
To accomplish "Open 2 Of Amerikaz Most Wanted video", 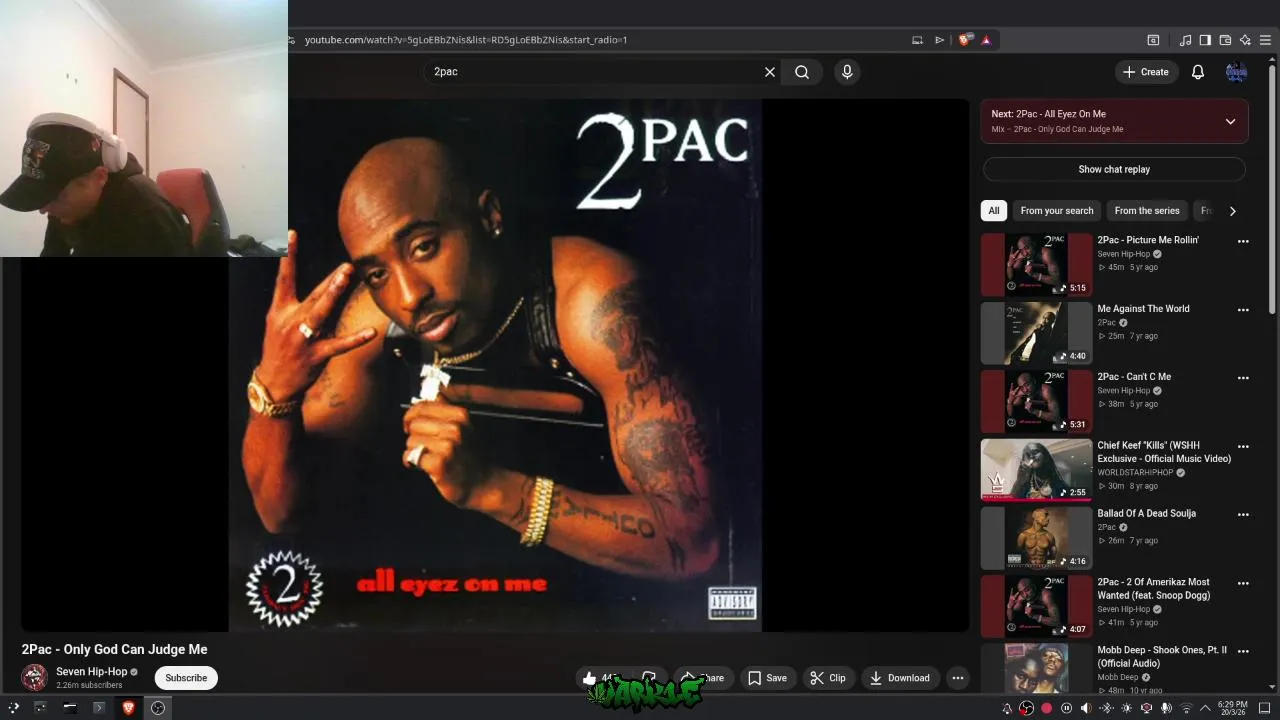I will [x=1036, y=606].
